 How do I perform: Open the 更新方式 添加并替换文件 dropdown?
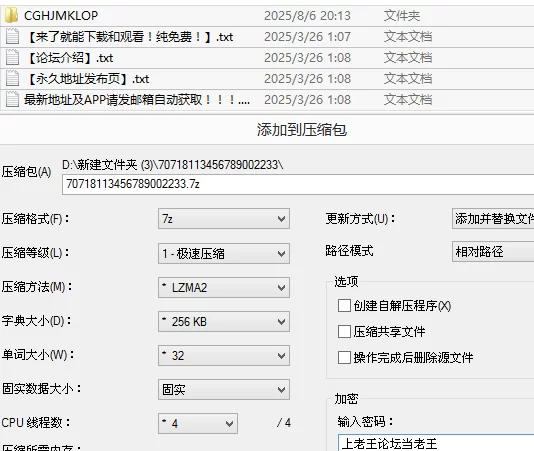point(493,219)
